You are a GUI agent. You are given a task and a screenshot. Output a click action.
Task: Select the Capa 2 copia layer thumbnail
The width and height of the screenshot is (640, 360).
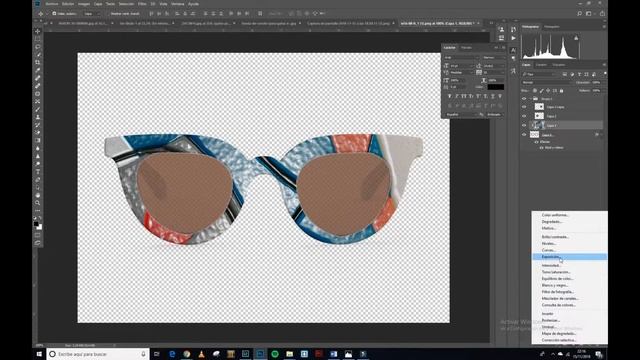(539, 107)
